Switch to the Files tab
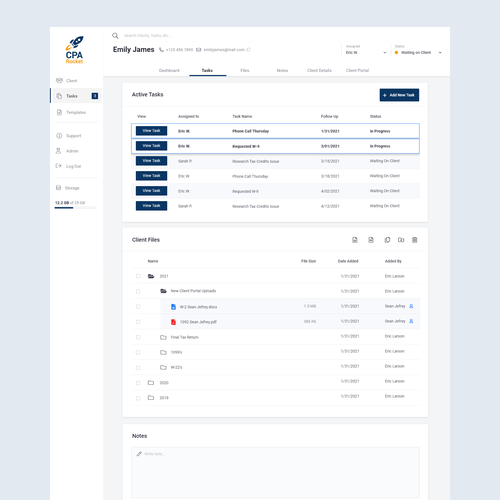 coord(245,70)
